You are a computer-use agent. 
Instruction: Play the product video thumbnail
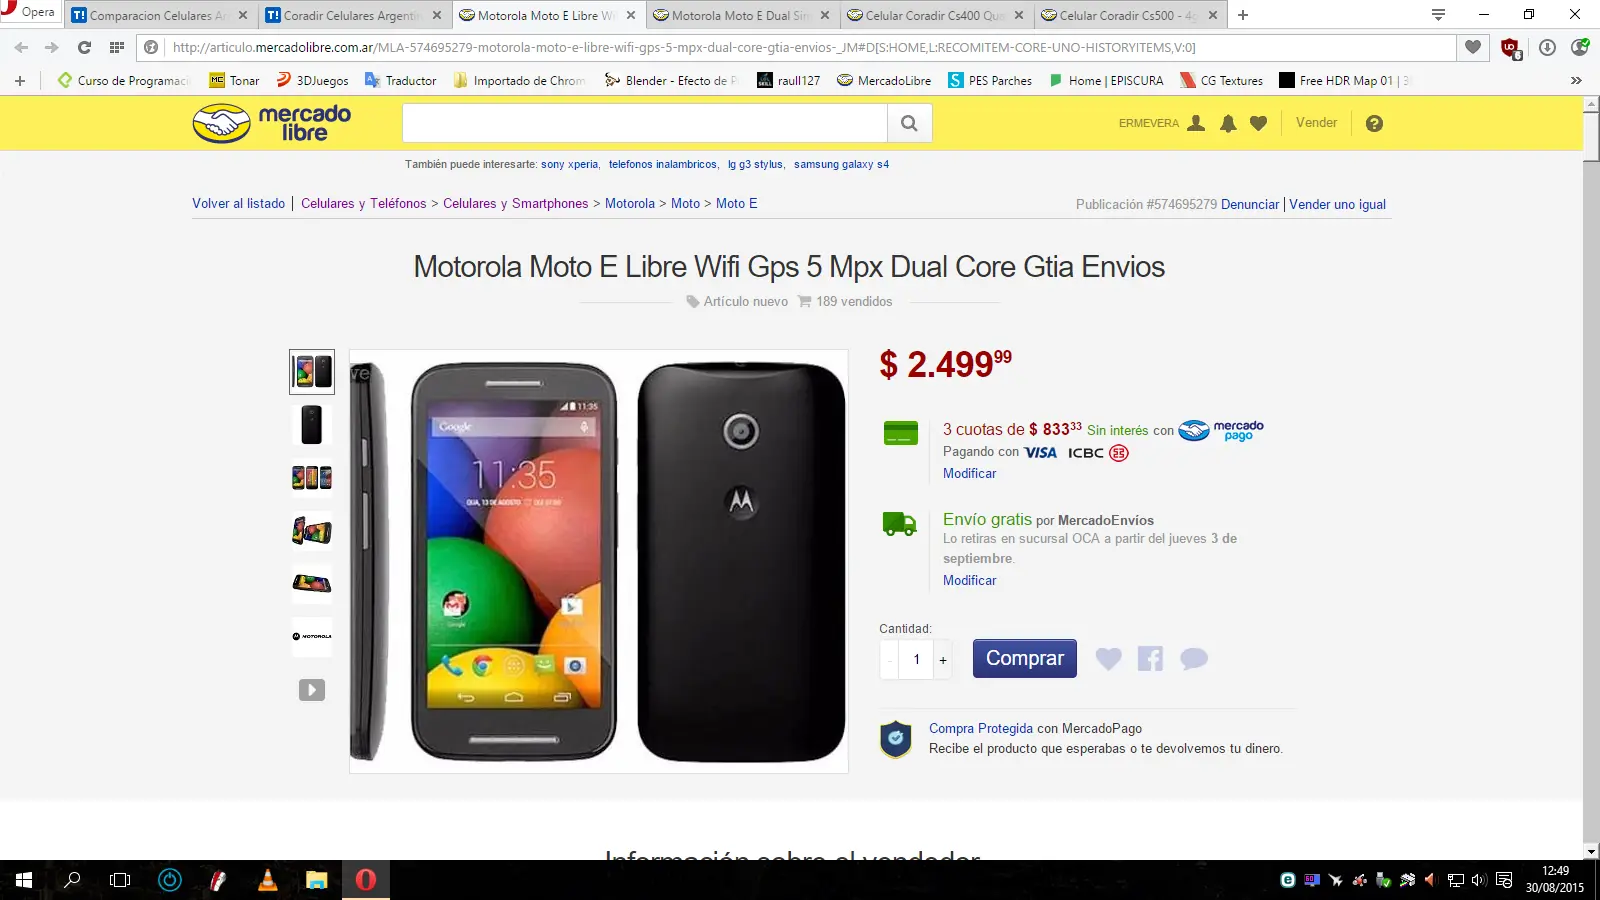[312, 690]
